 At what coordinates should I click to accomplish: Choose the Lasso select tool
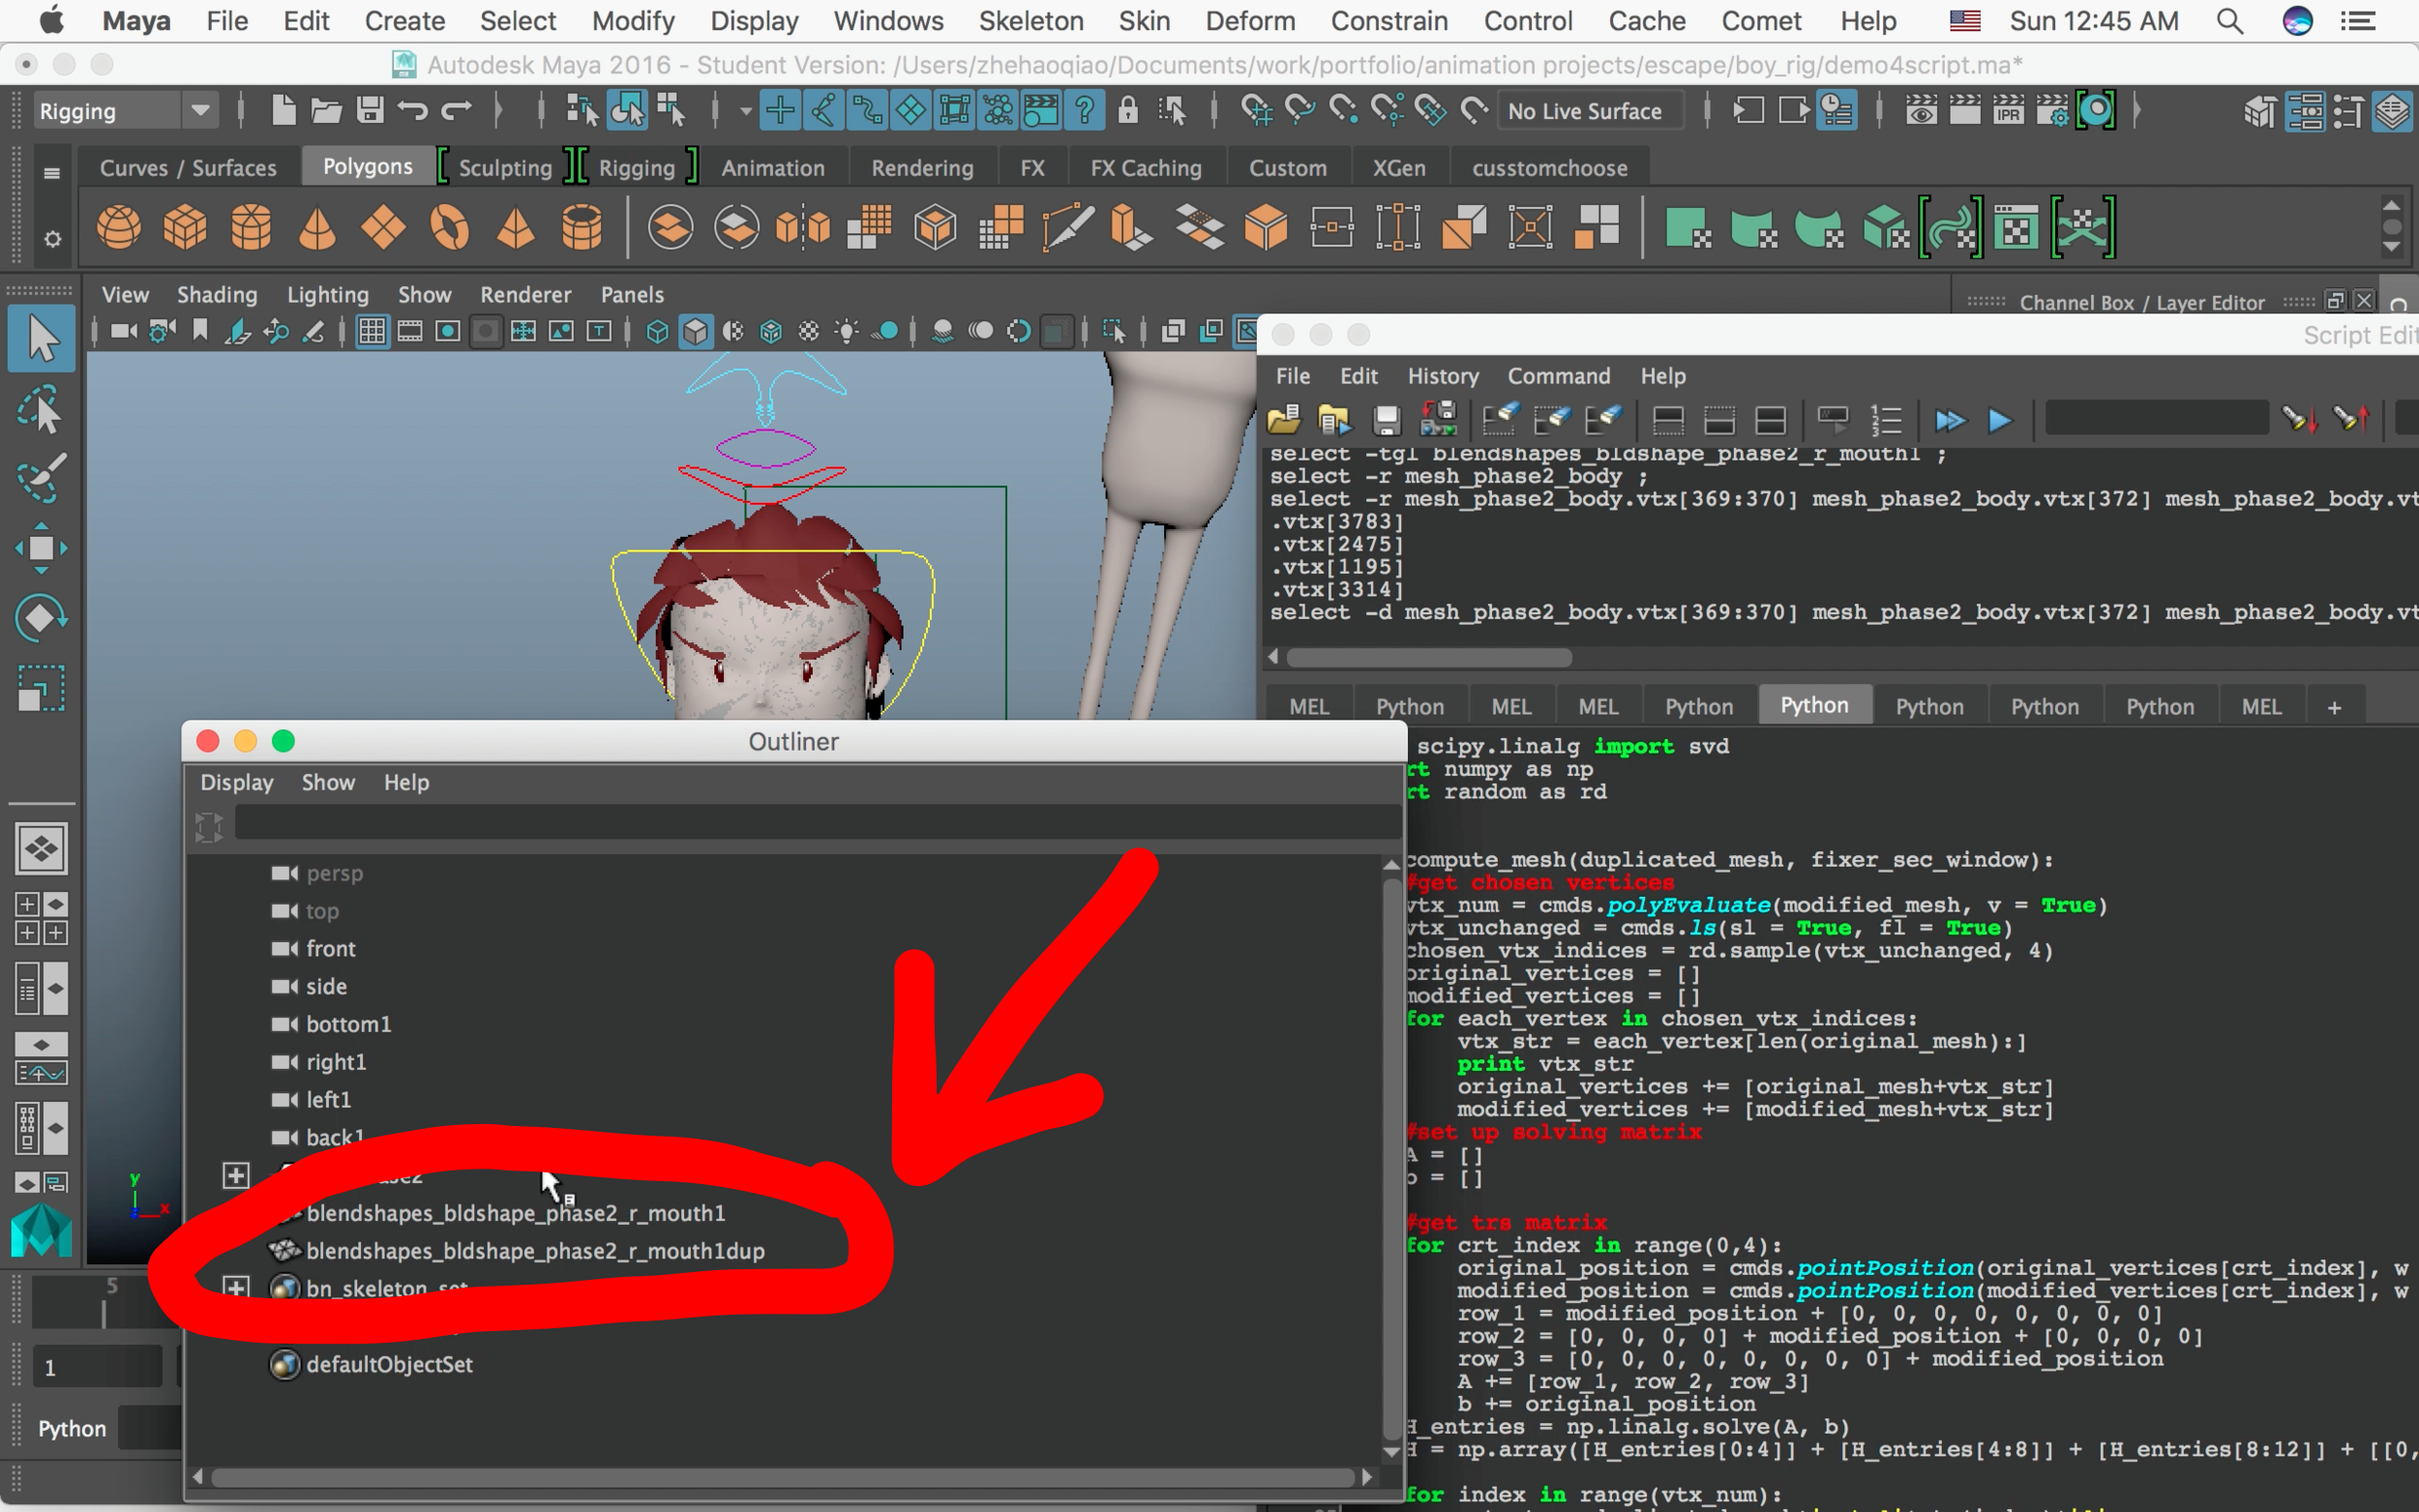(41, 411)
